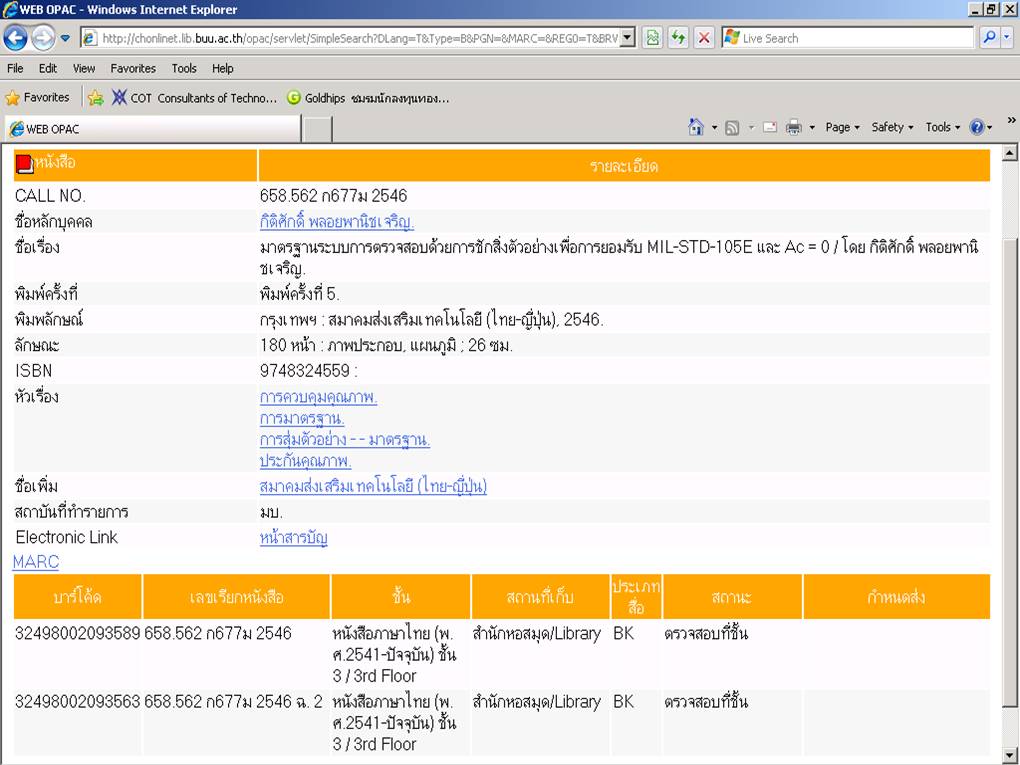Viewport: 1020px width, 765px height.
Task: Click the Print icon
Action: pyautogui.click(x=794, y=127)
